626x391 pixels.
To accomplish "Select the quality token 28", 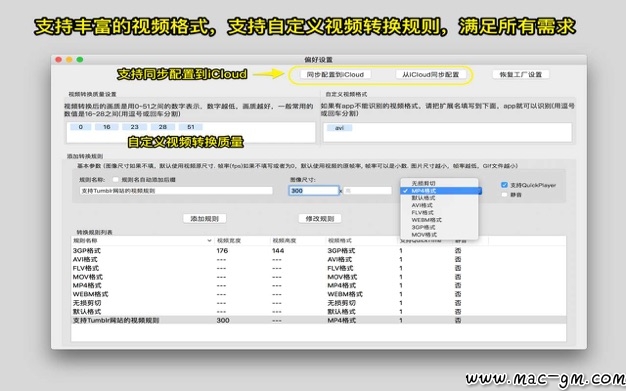I will click(x=162, y=127).
